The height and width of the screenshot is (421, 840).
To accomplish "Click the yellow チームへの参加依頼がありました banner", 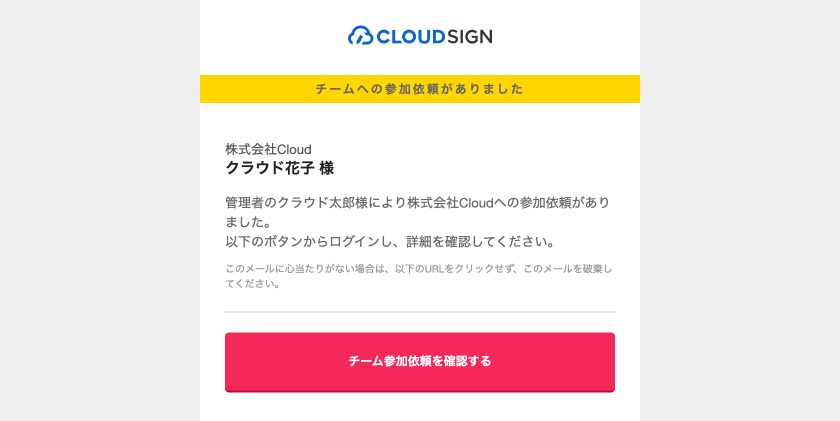I will pos(420,89).
